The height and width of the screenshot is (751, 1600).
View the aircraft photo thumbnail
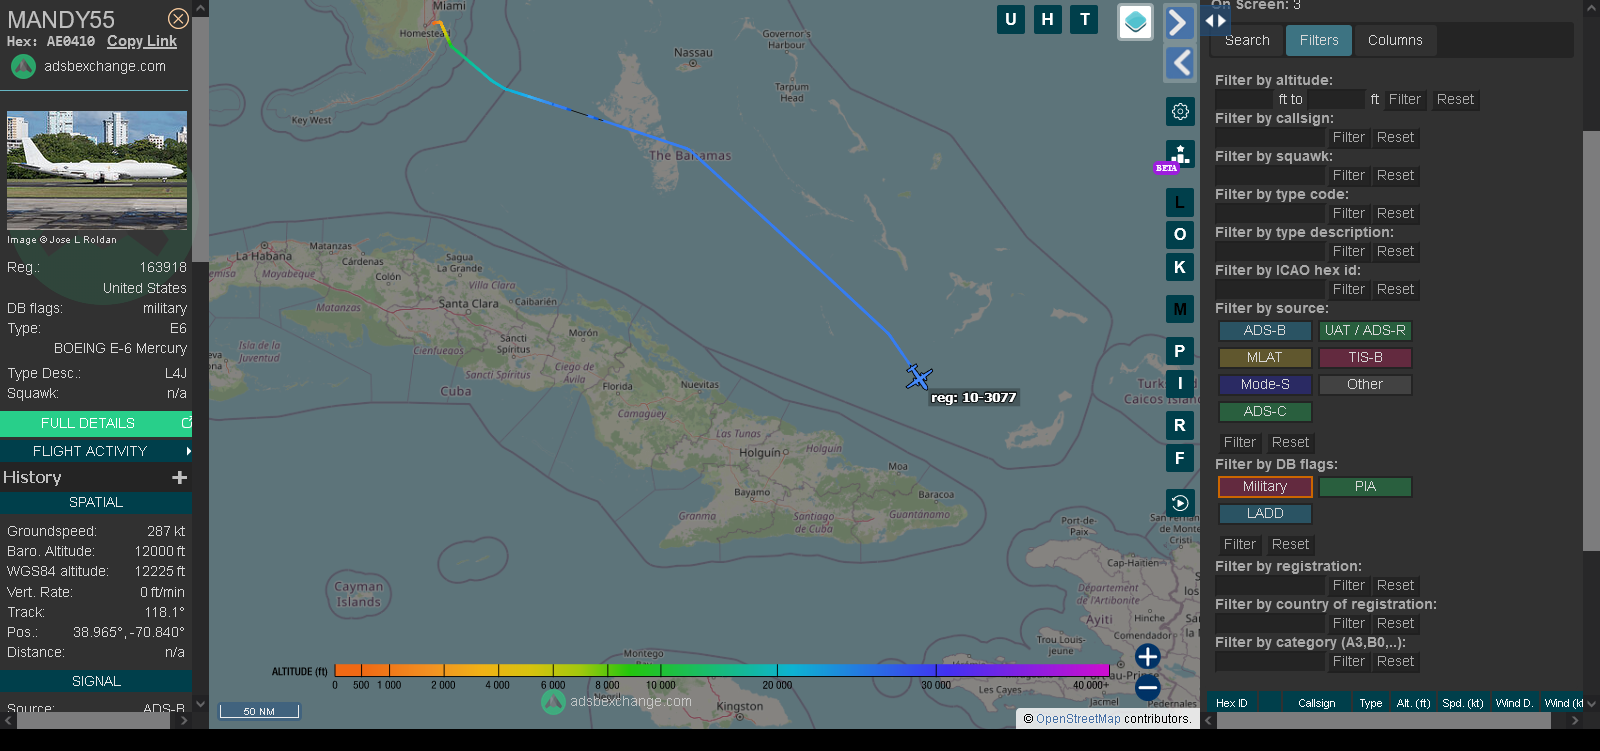click(97, 171)
